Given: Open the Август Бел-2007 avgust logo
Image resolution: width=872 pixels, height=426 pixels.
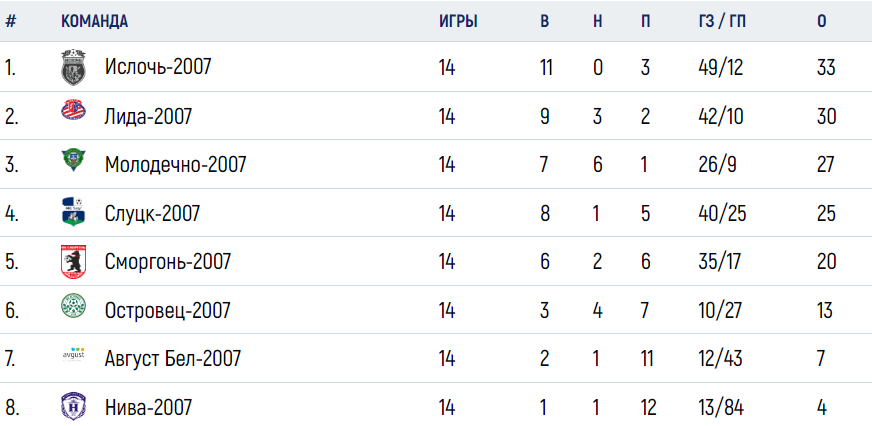Looking at the screenshot, I should click(x=73, y=354).
